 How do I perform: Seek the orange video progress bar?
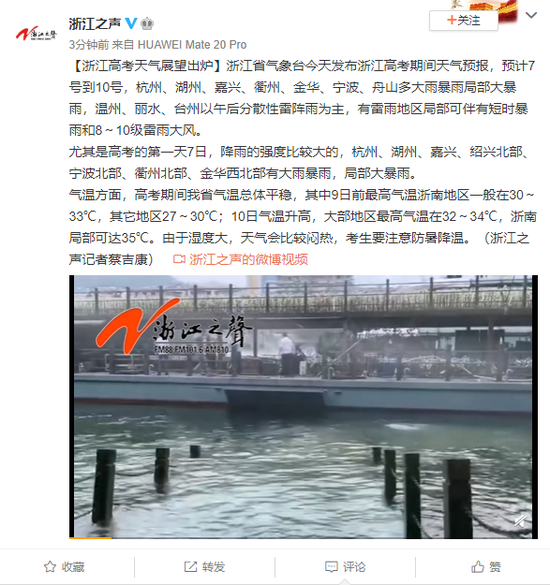(90, 538)
